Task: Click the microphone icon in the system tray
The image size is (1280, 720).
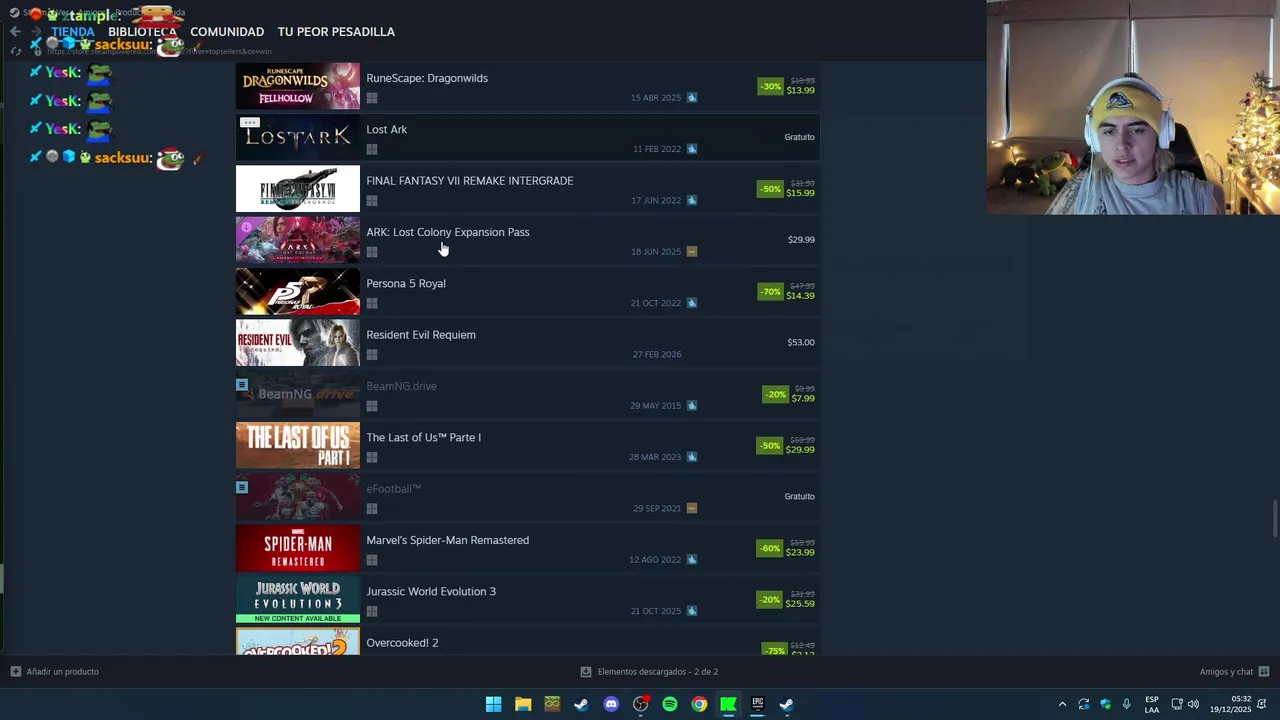Action: click(x=1127, y=704)
